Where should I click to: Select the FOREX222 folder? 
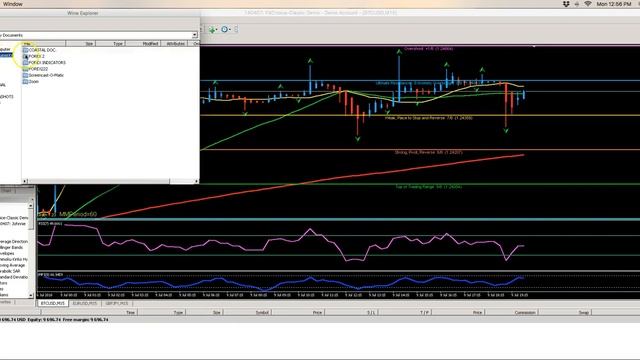tap(38, 69)
